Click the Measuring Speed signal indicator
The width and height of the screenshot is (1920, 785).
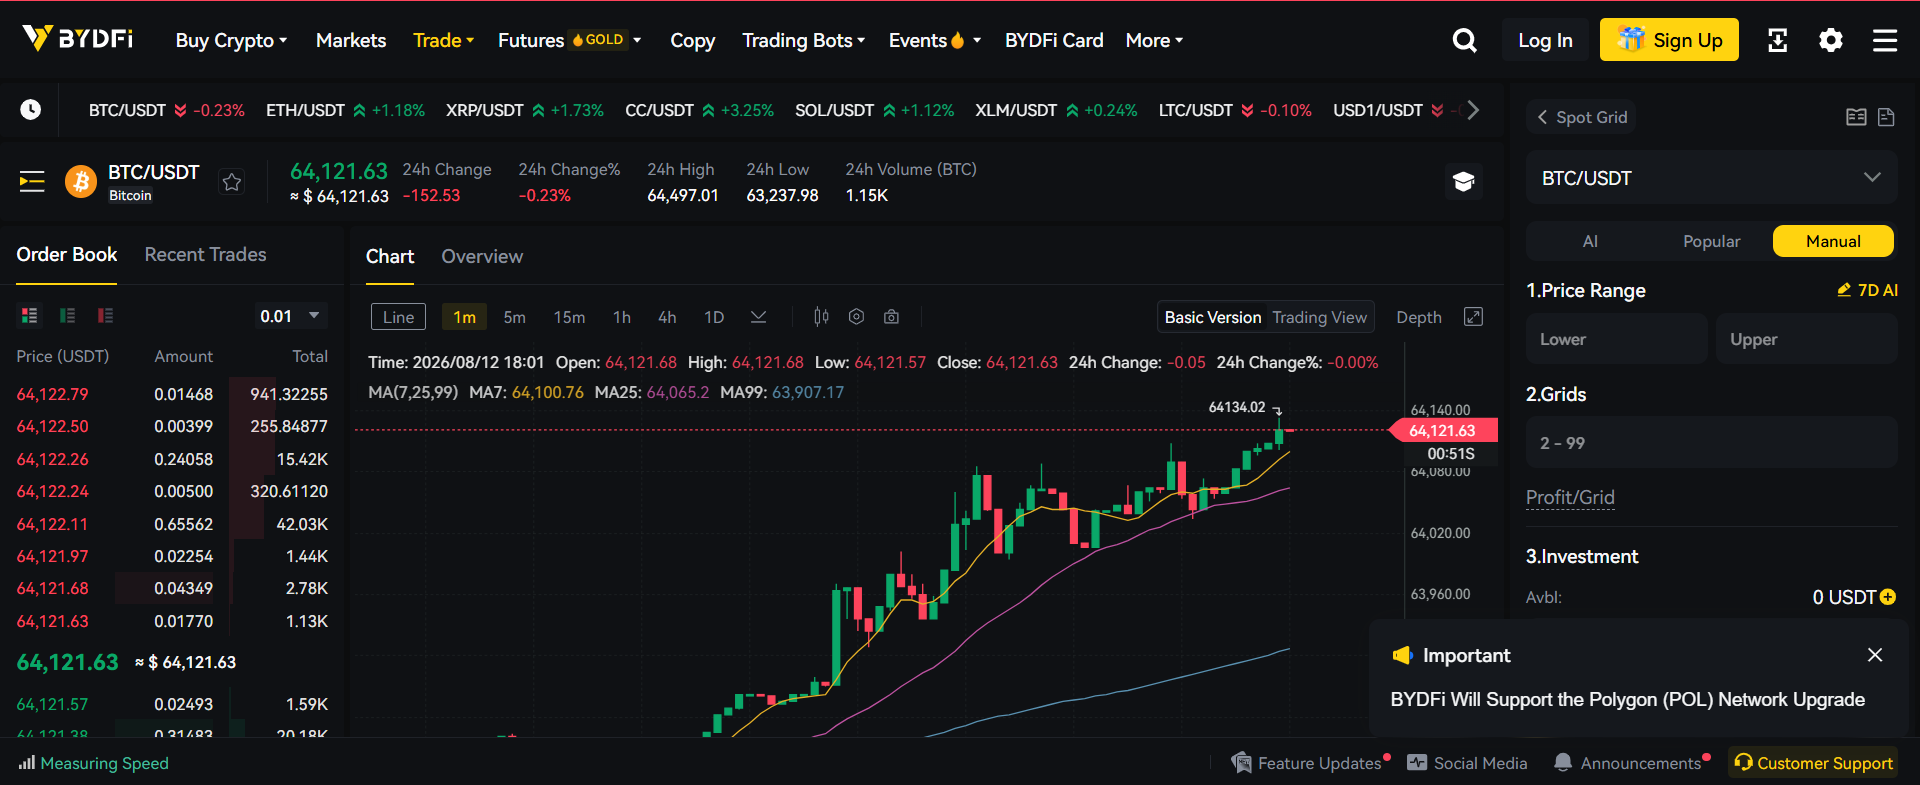click(x=93, y=763)
